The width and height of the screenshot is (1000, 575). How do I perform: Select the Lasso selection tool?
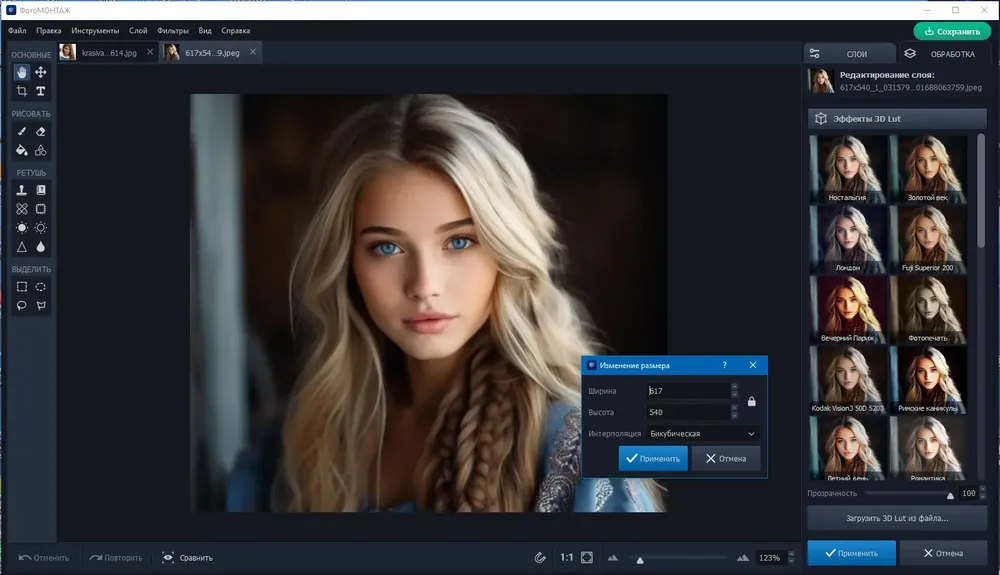22,305
